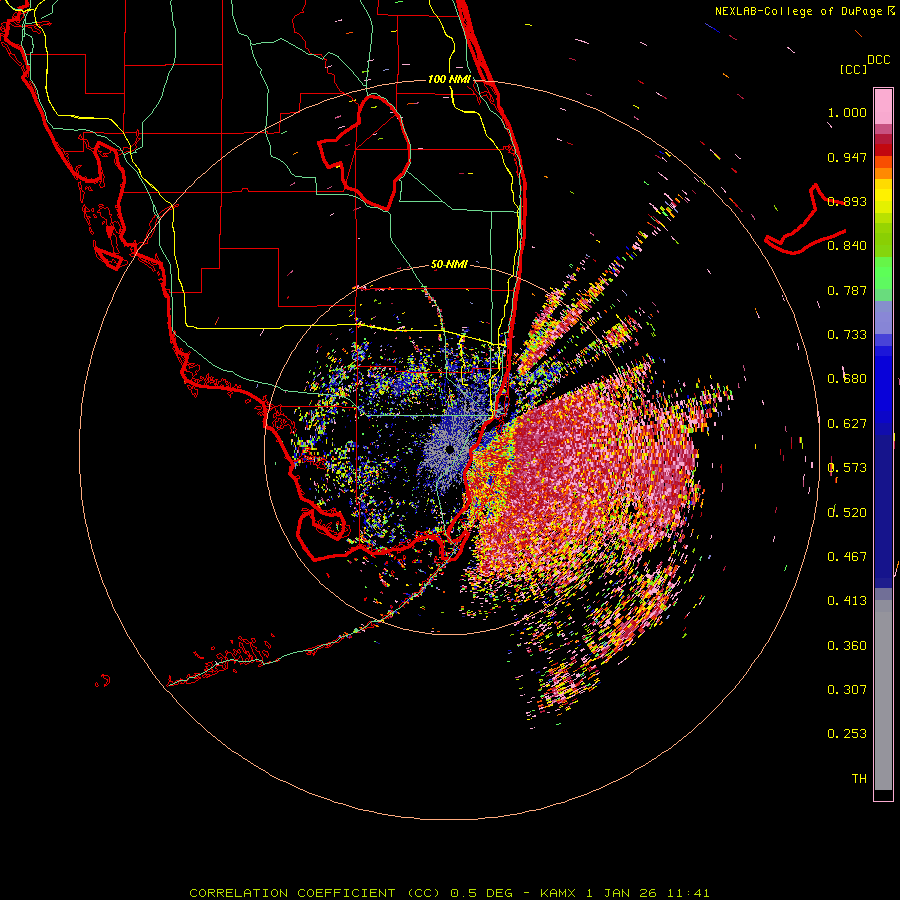Click the 0.413 scale value

tap(847, 601)
